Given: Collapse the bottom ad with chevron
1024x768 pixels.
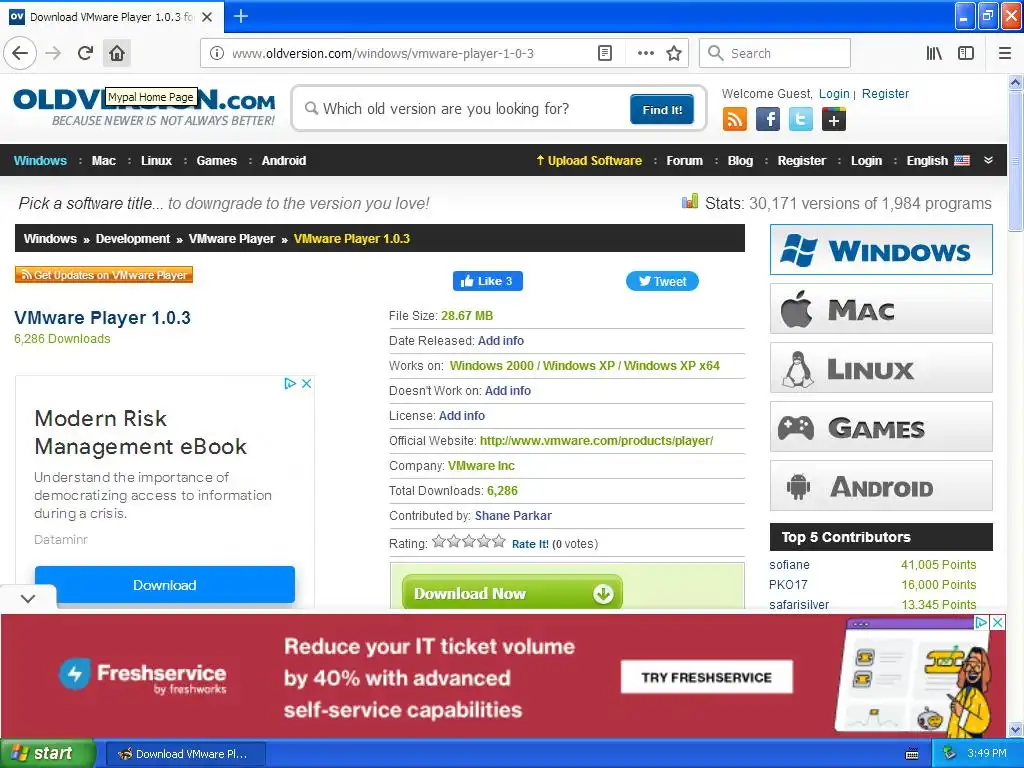Looking at the screenshot, I should pos(28,598).
